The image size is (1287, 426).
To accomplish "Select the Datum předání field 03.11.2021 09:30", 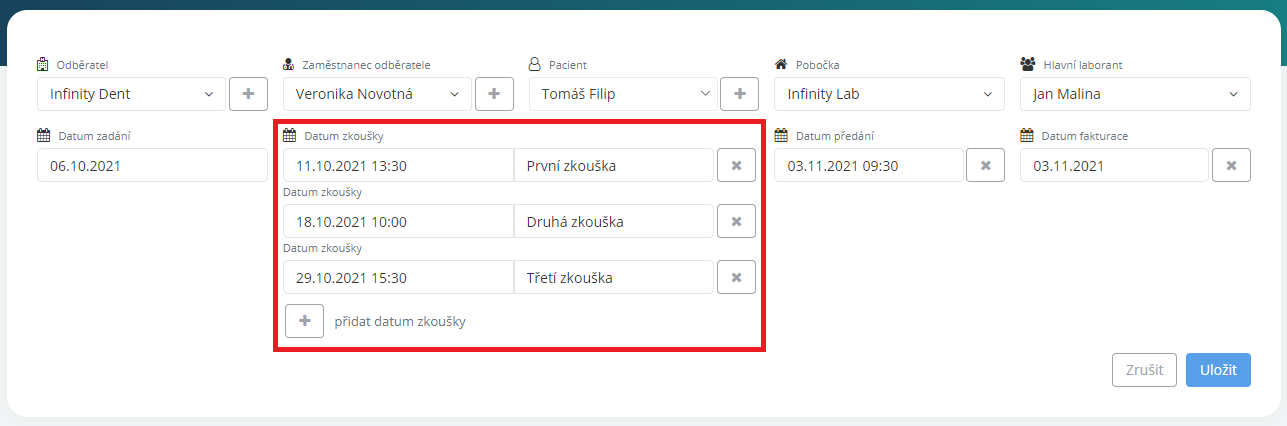I will pyautogui.click(x=868, y=166).
